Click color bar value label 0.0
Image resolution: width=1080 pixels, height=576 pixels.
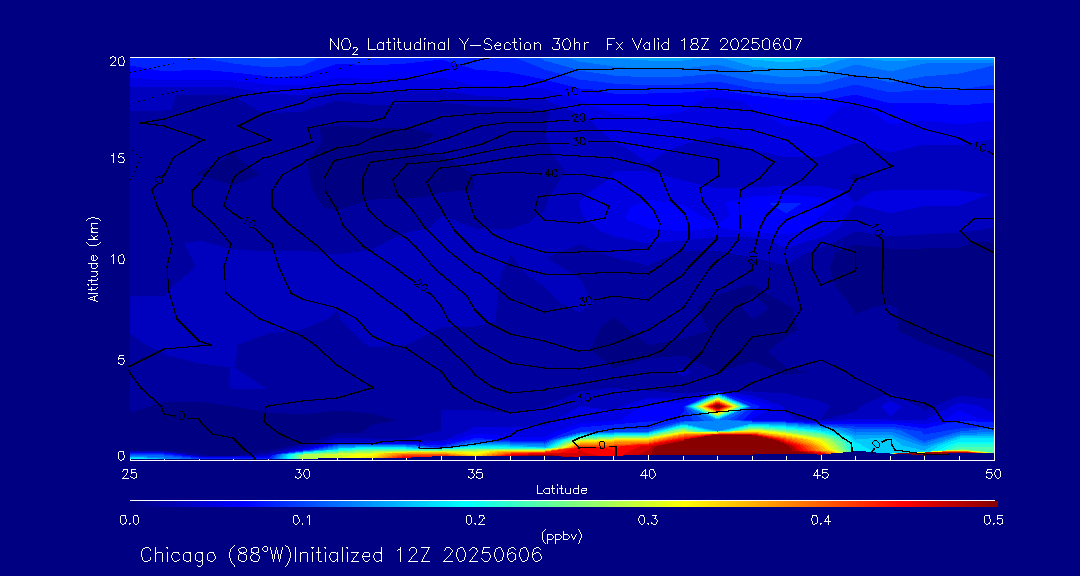pyautogui.click(x=129, y=521)
